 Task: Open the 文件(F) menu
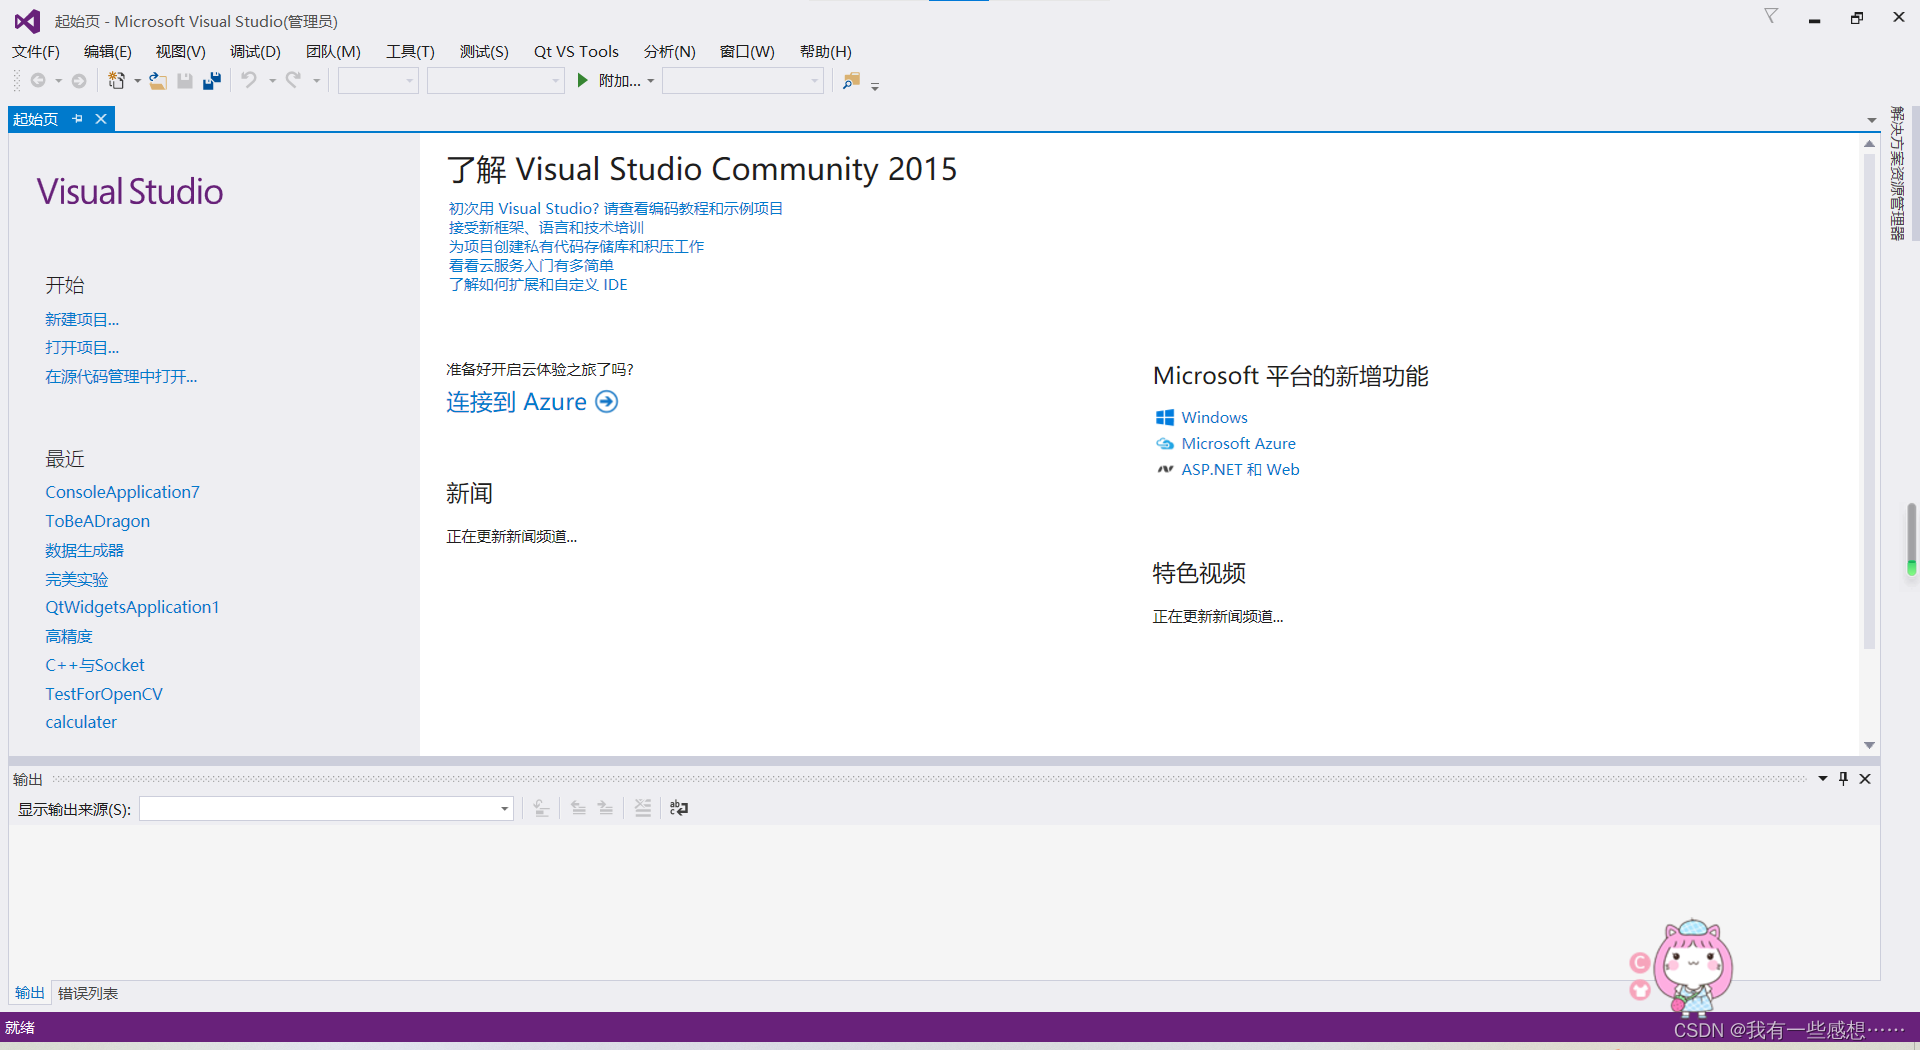click(x=35, y=51)
